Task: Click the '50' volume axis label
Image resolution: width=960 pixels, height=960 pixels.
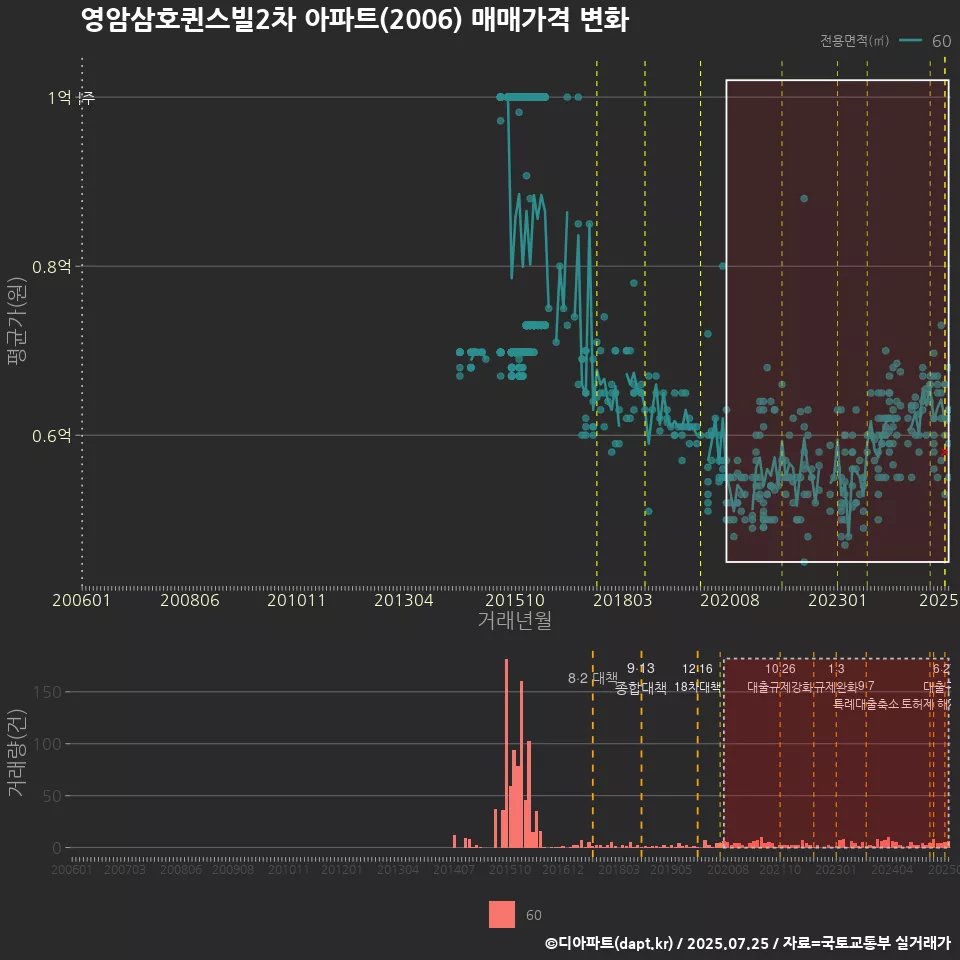Action: coord(52,796)
